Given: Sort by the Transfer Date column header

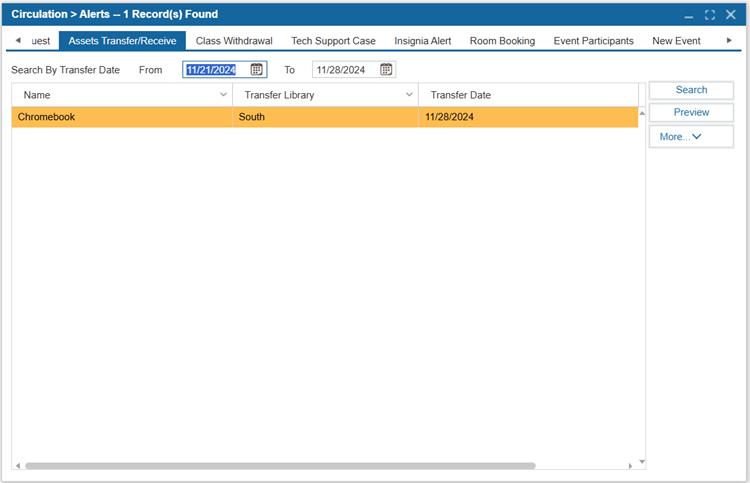Looking at the screenshot, I should point(529,95).
